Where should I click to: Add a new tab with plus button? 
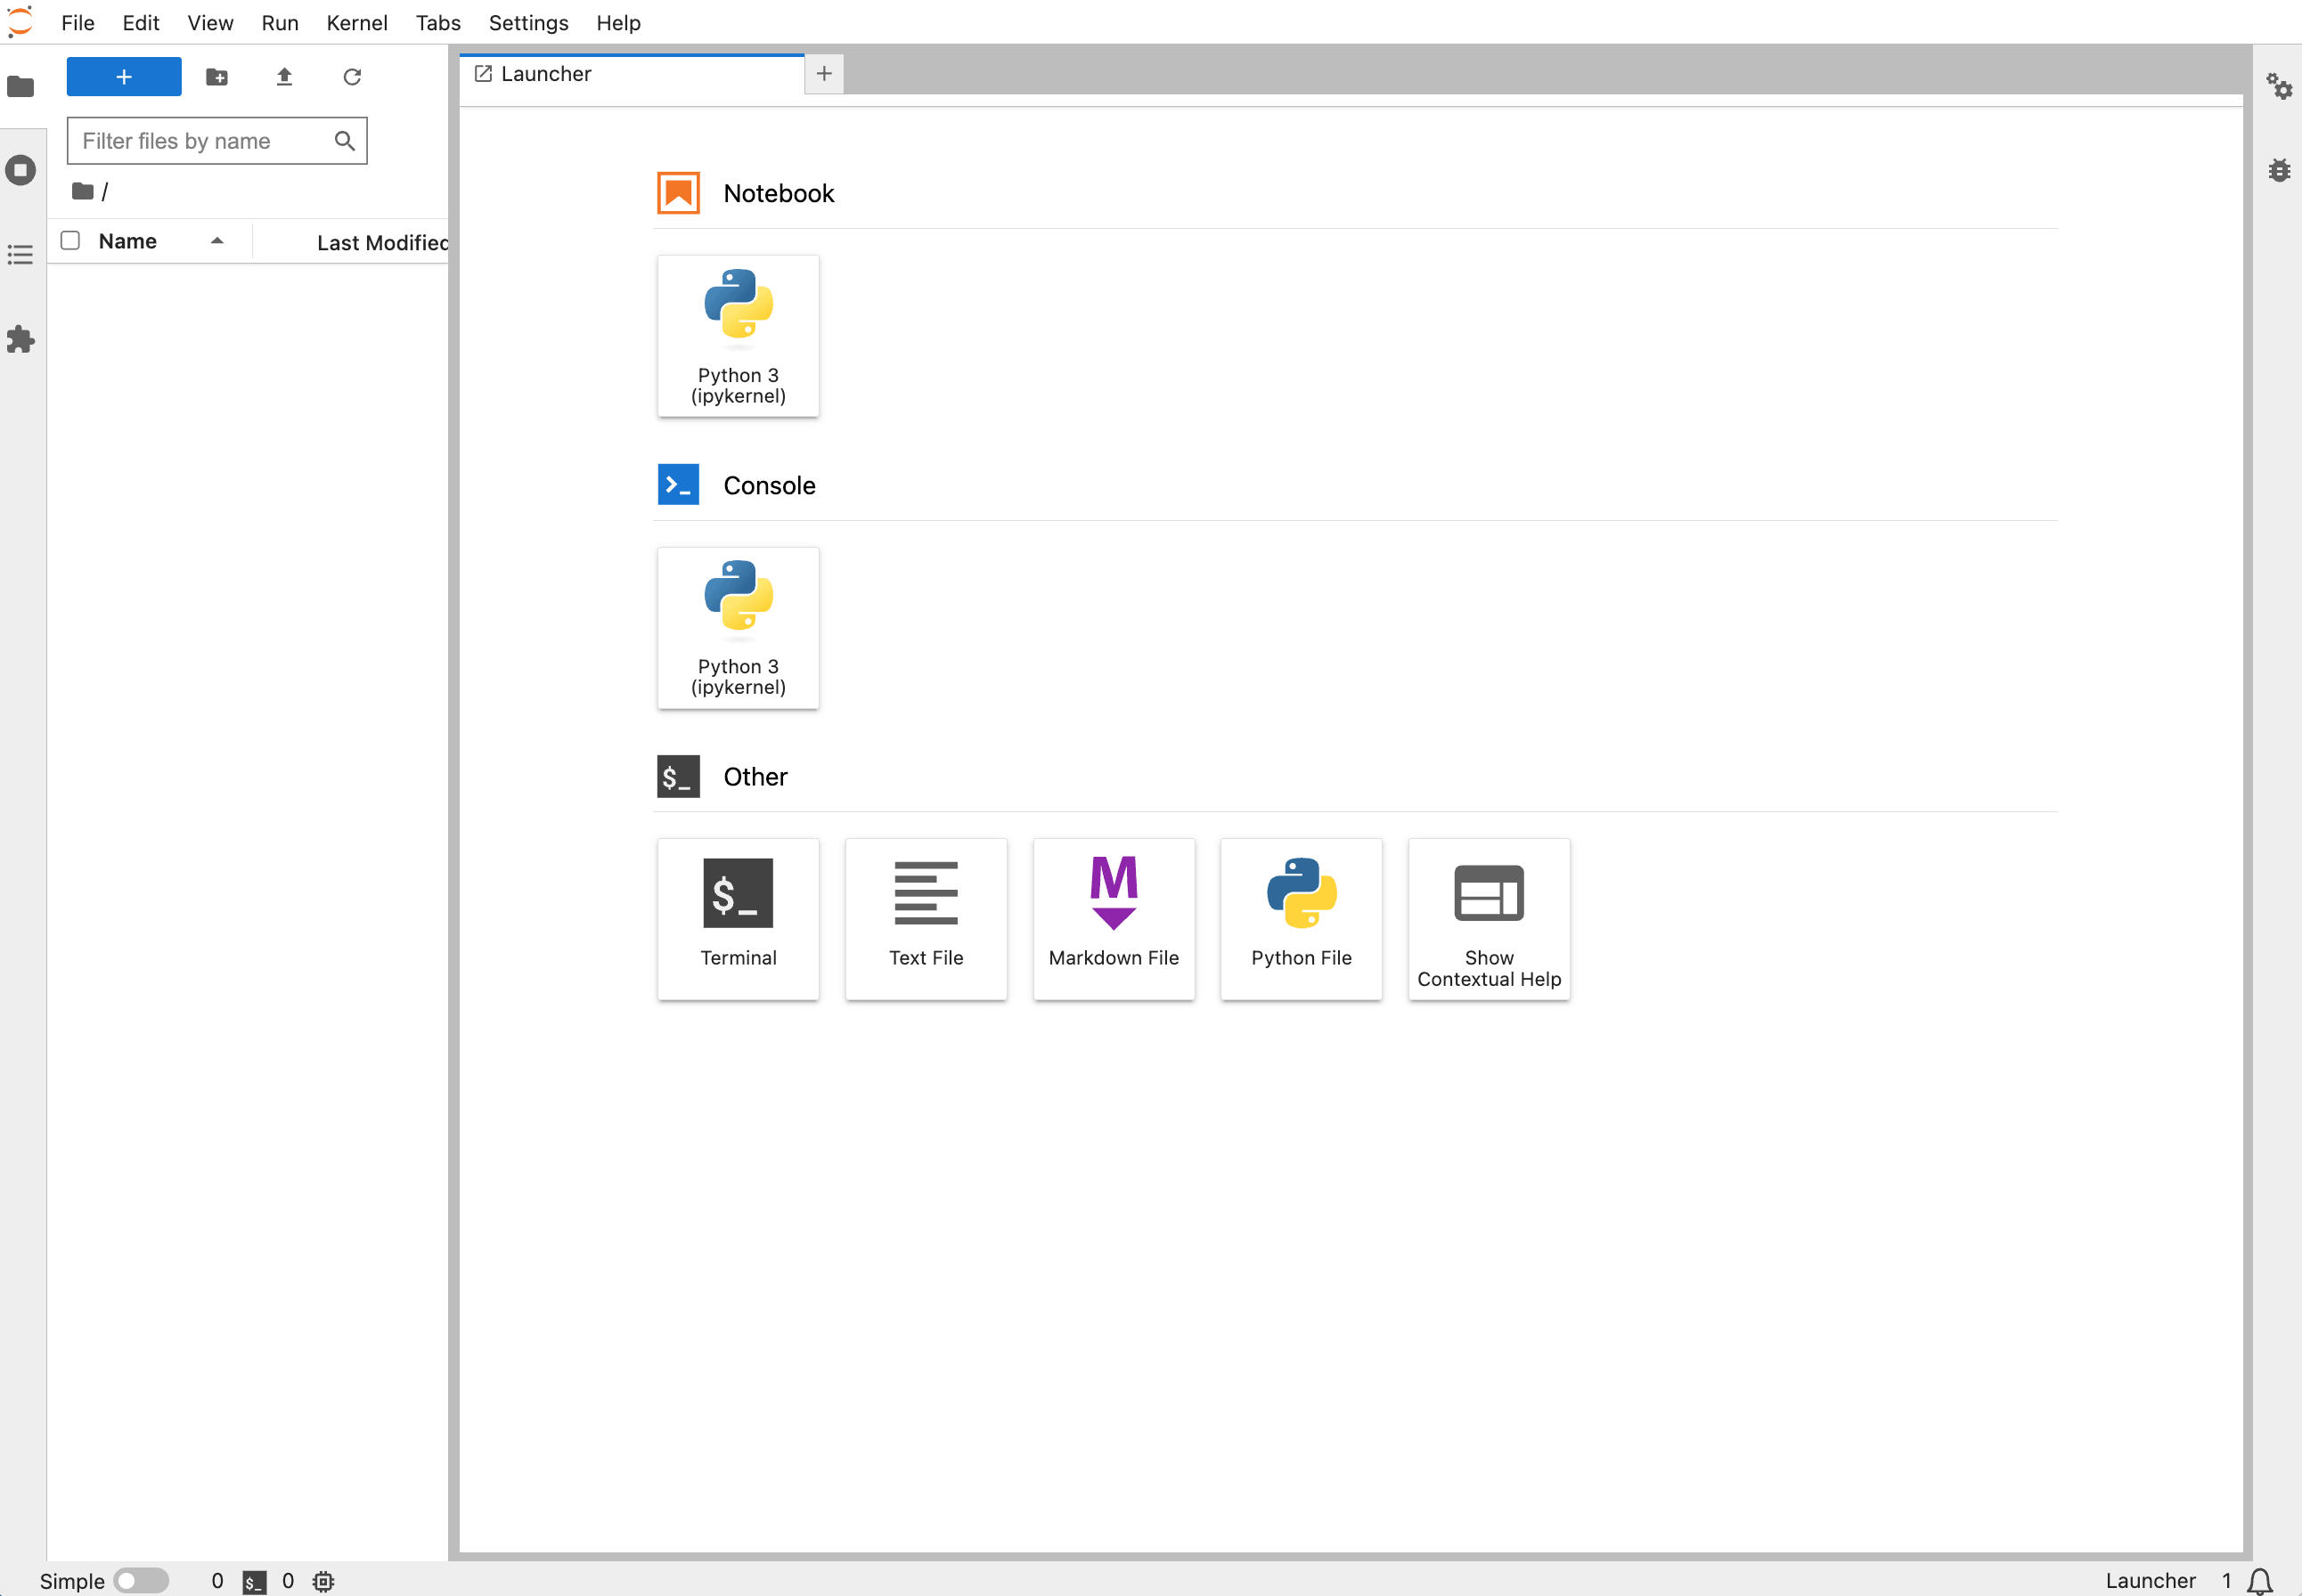pos(824,74)
